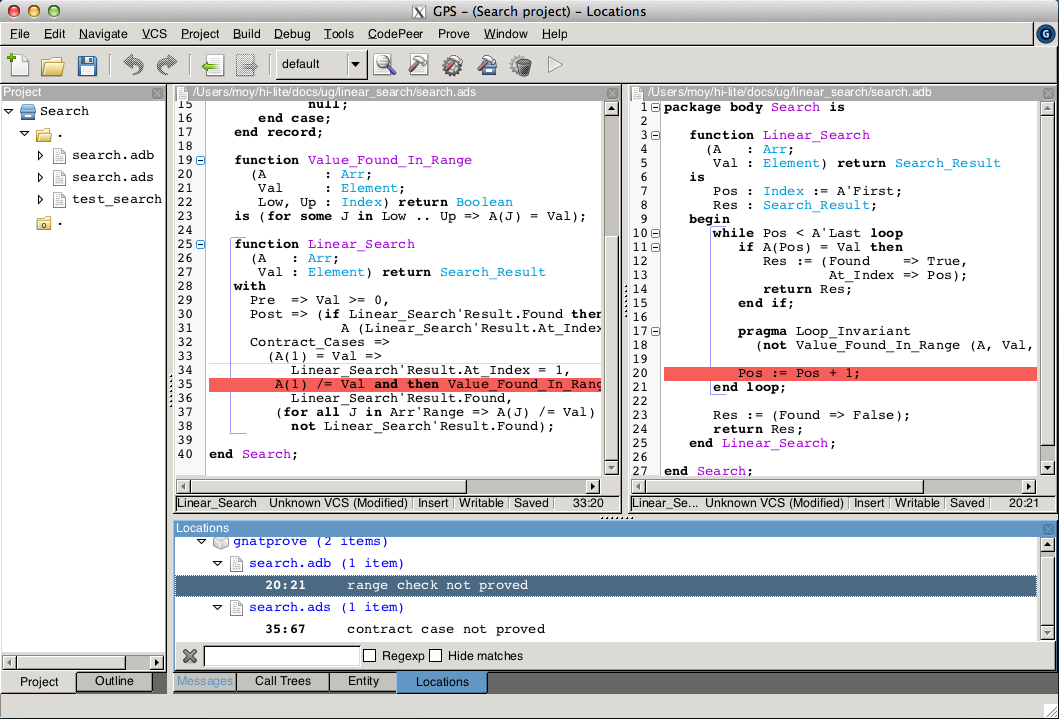Close the Locations panel
This screenshot has width=1059, height=719.
tap(1048, 529)
